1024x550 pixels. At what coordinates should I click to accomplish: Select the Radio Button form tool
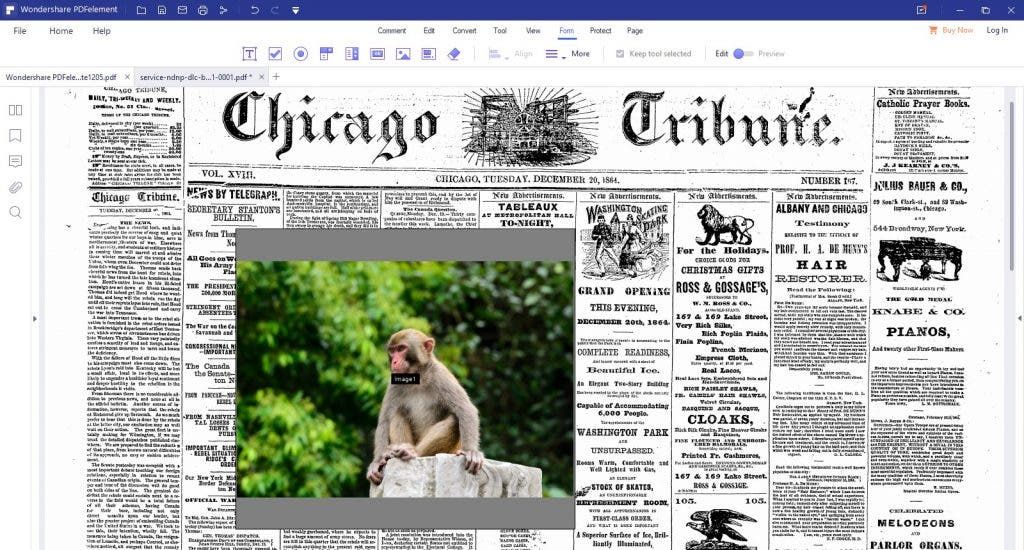tap(300, 54)
